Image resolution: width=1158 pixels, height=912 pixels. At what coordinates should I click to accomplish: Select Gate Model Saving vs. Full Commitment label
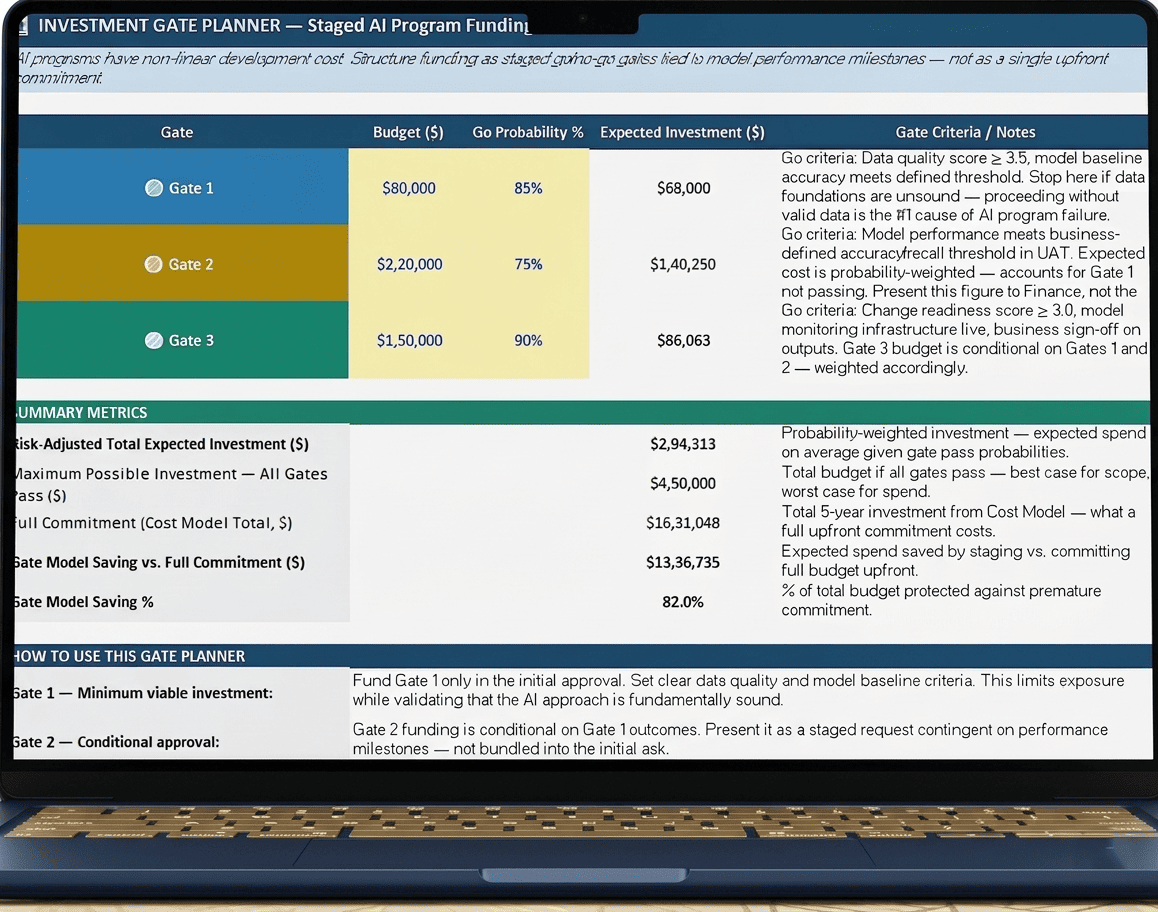point(158,562)
